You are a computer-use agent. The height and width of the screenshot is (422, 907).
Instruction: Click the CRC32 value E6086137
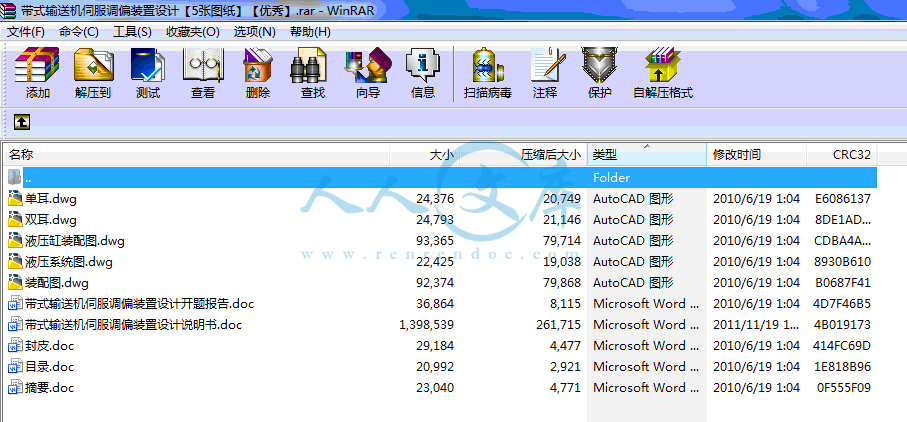(x=843, y=199)
